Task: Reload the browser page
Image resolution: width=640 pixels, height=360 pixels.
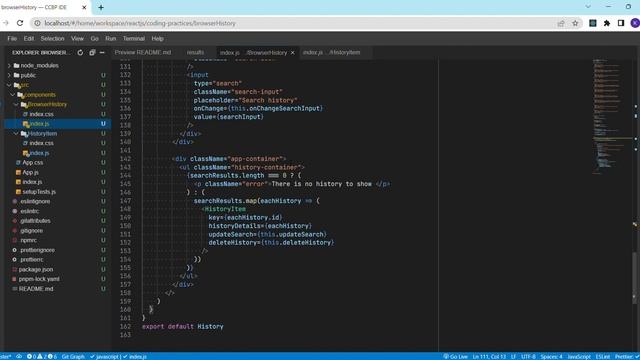Action: pyautogui.click(x=20, y=23)
